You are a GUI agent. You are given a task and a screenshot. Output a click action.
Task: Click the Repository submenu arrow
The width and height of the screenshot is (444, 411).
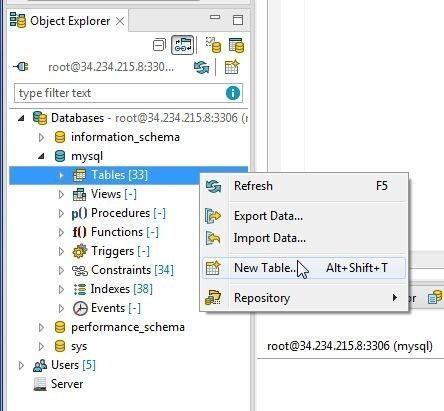[395, 297]
